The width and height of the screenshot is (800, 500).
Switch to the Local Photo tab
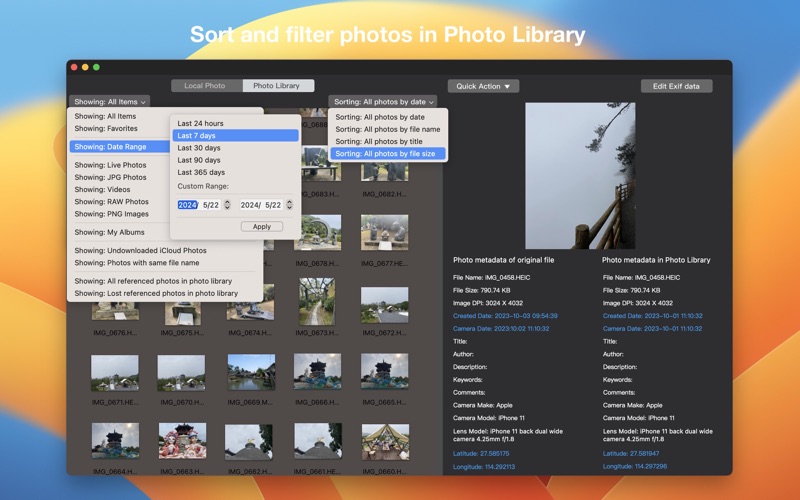point(207,86)
